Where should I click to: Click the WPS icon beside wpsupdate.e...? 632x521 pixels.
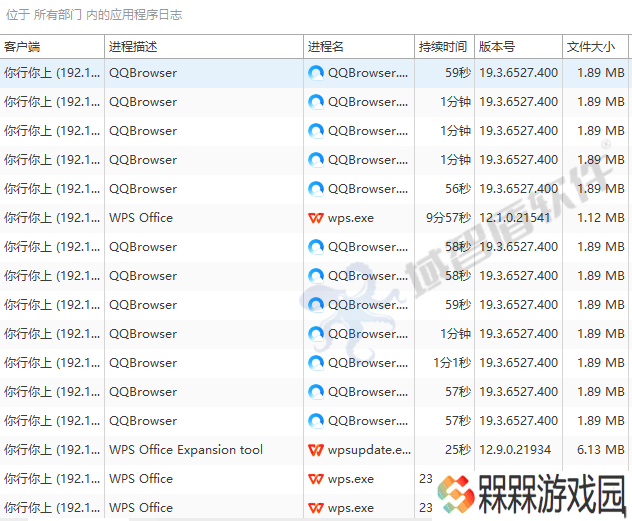point(316,450)
